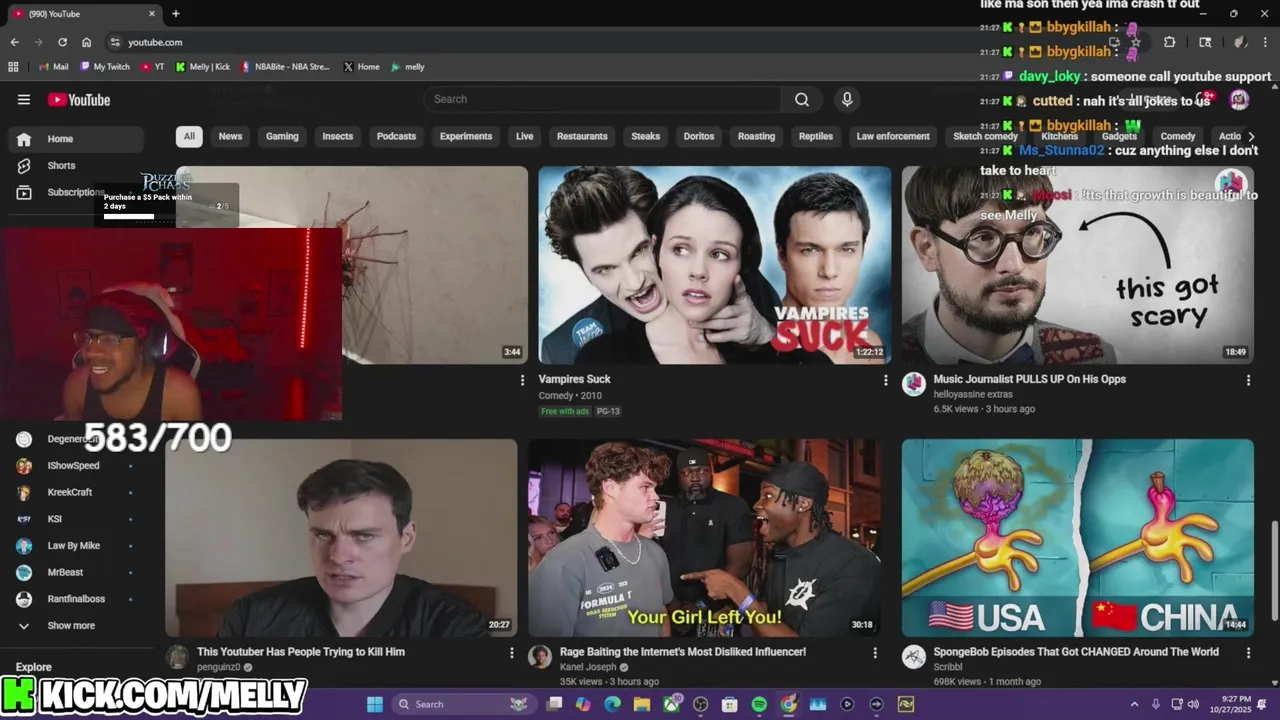Click the Scribbl channel avatar

(914, 657)
